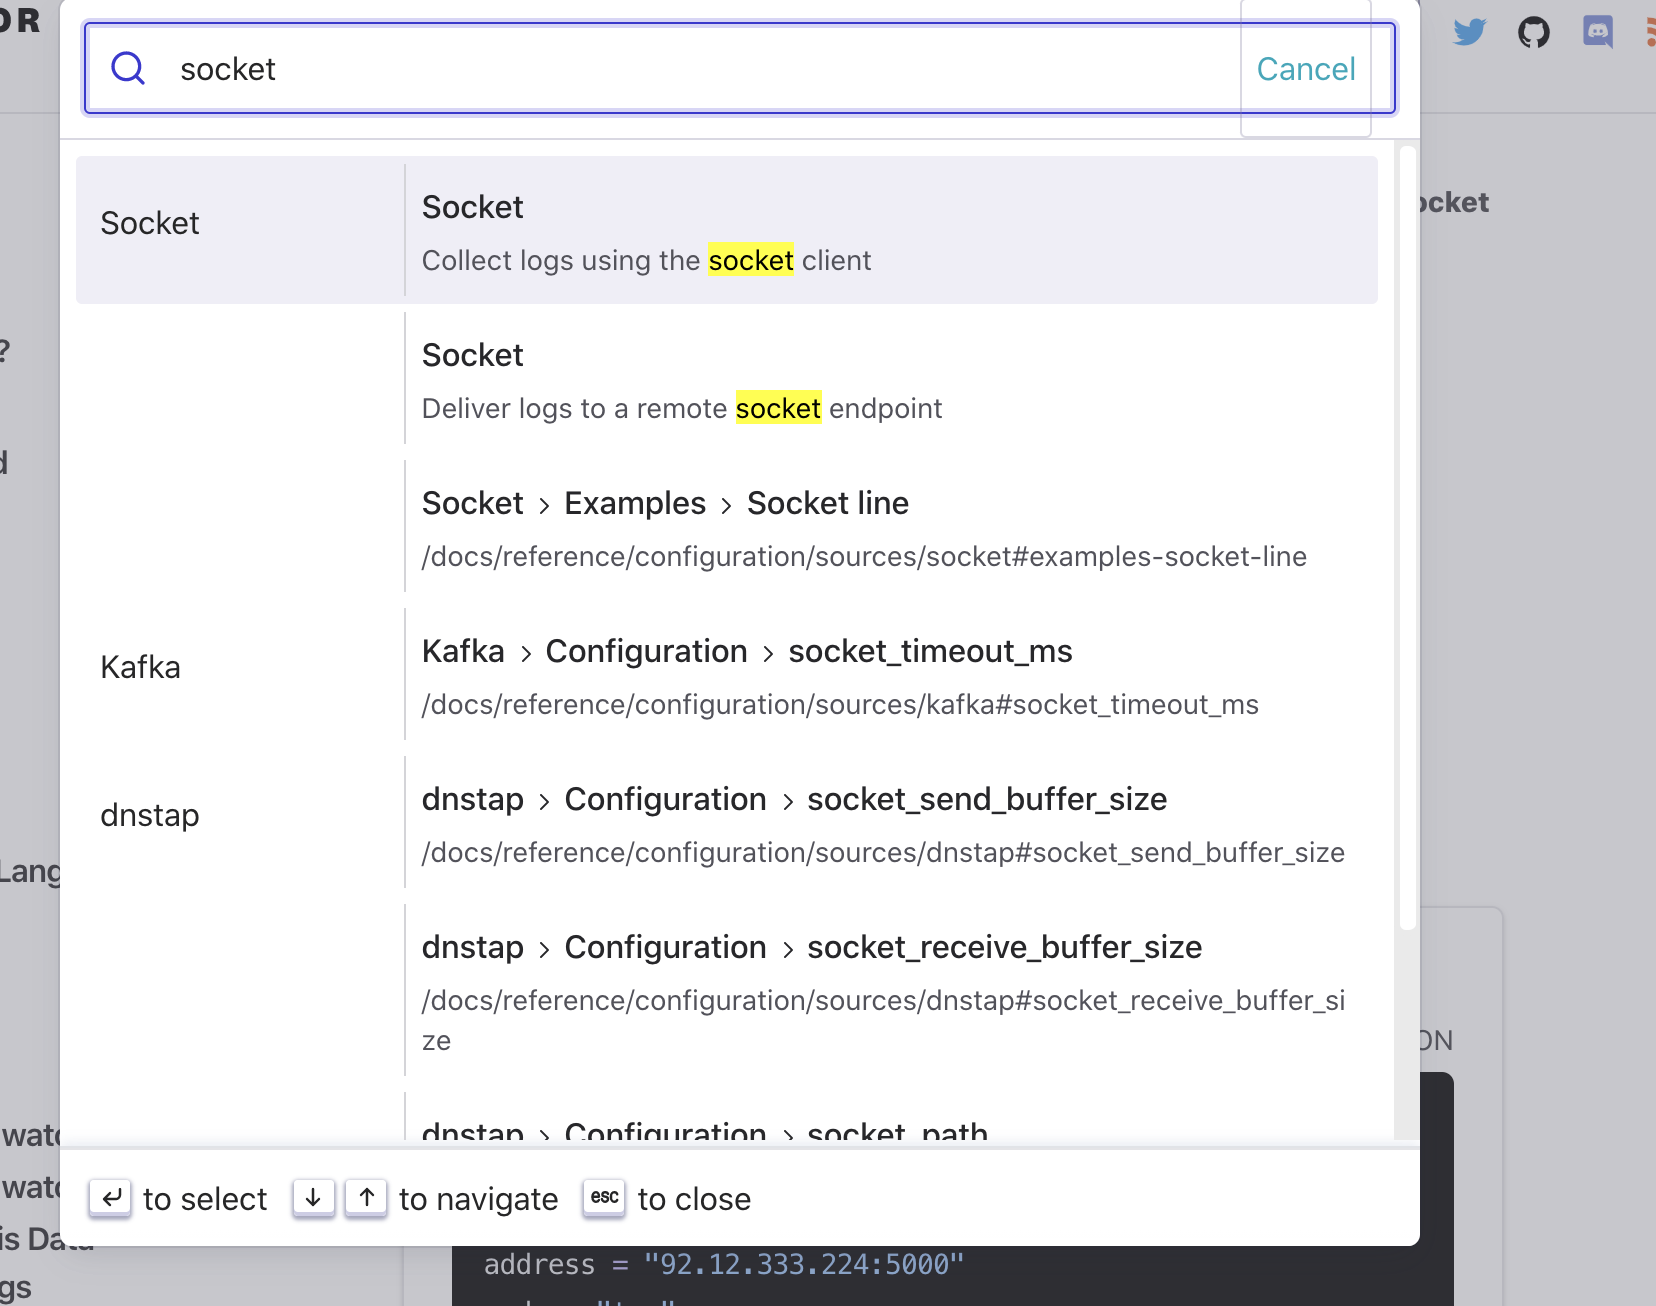Open the GitHub icon link
Screen dimensions: 1656x1306
coord(1533,32)
